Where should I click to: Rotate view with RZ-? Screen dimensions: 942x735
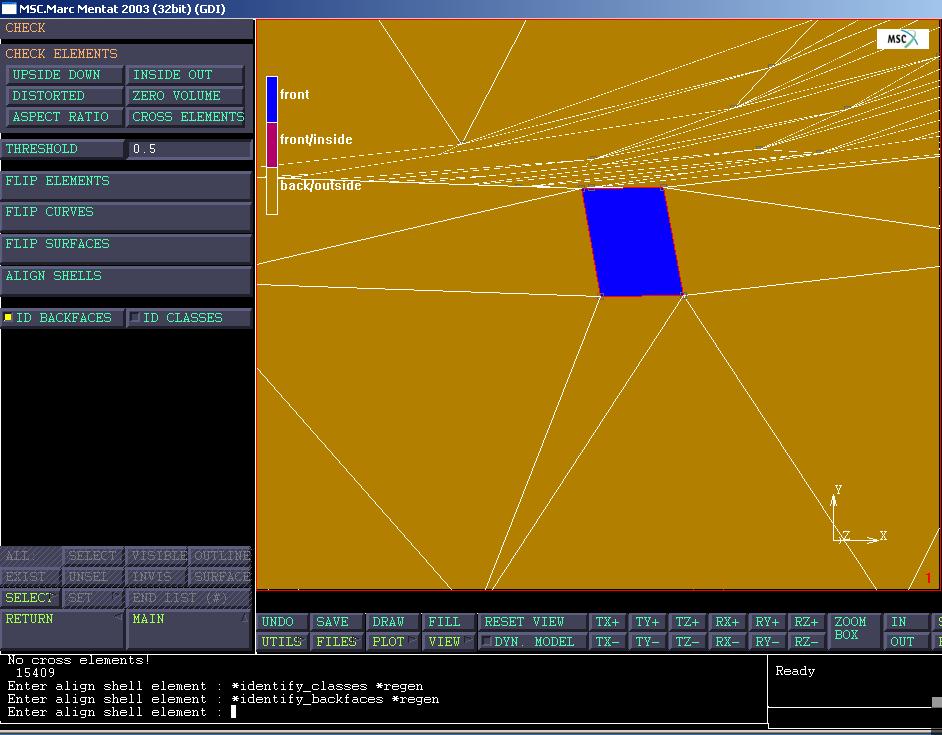(x=807, y=642)
